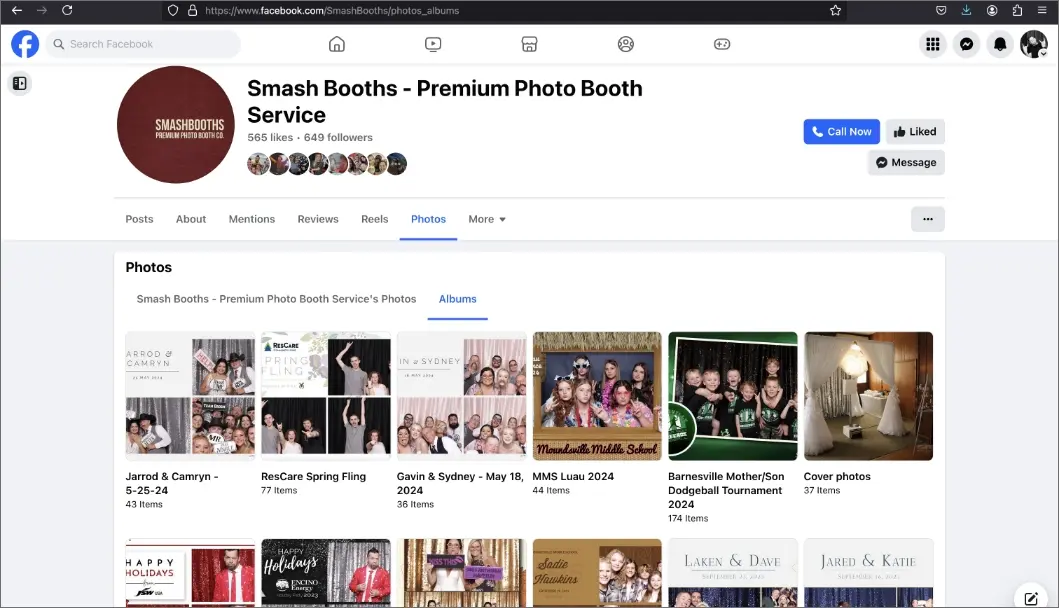Go forward with the browser forward arrow
The image size is (1059, 608).
click(x=42, y=10)
